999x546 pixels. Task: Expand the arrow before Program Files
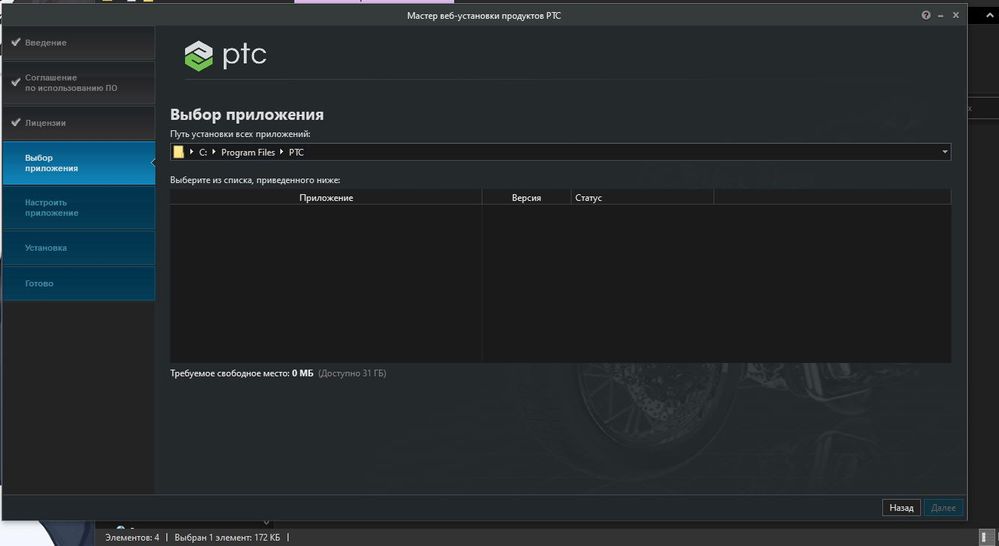(x=214, y=152)
